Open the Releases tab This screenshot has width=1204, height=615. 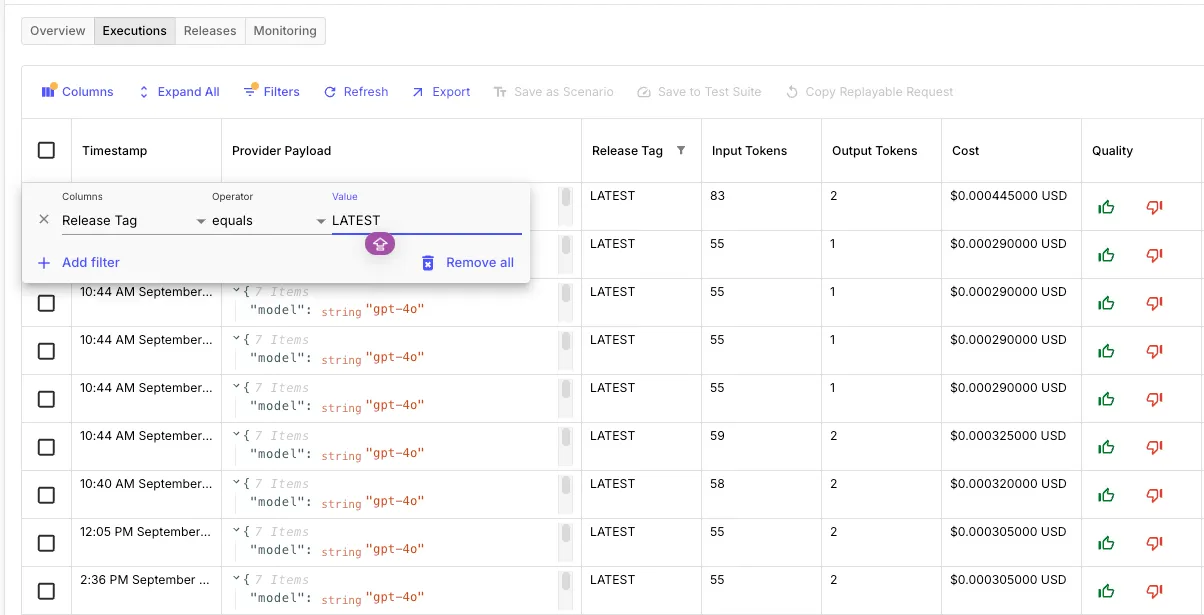click(210, 31)
